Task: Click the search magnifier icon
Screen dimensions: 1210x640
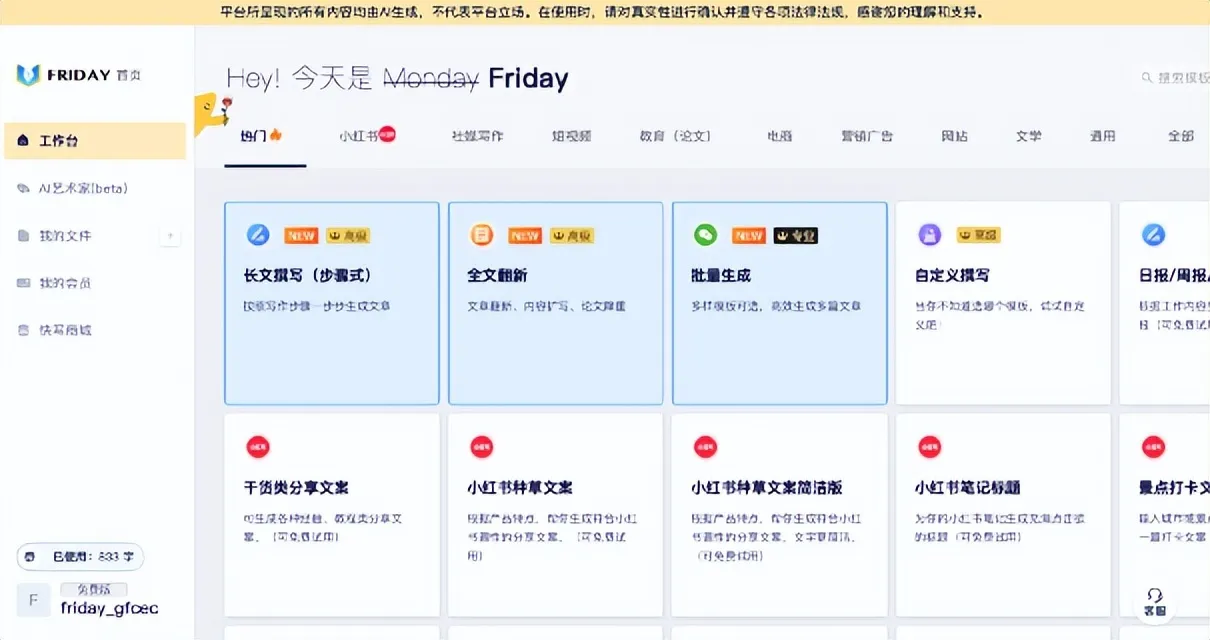Action: pyautogui.click(x=1147, y=78)
